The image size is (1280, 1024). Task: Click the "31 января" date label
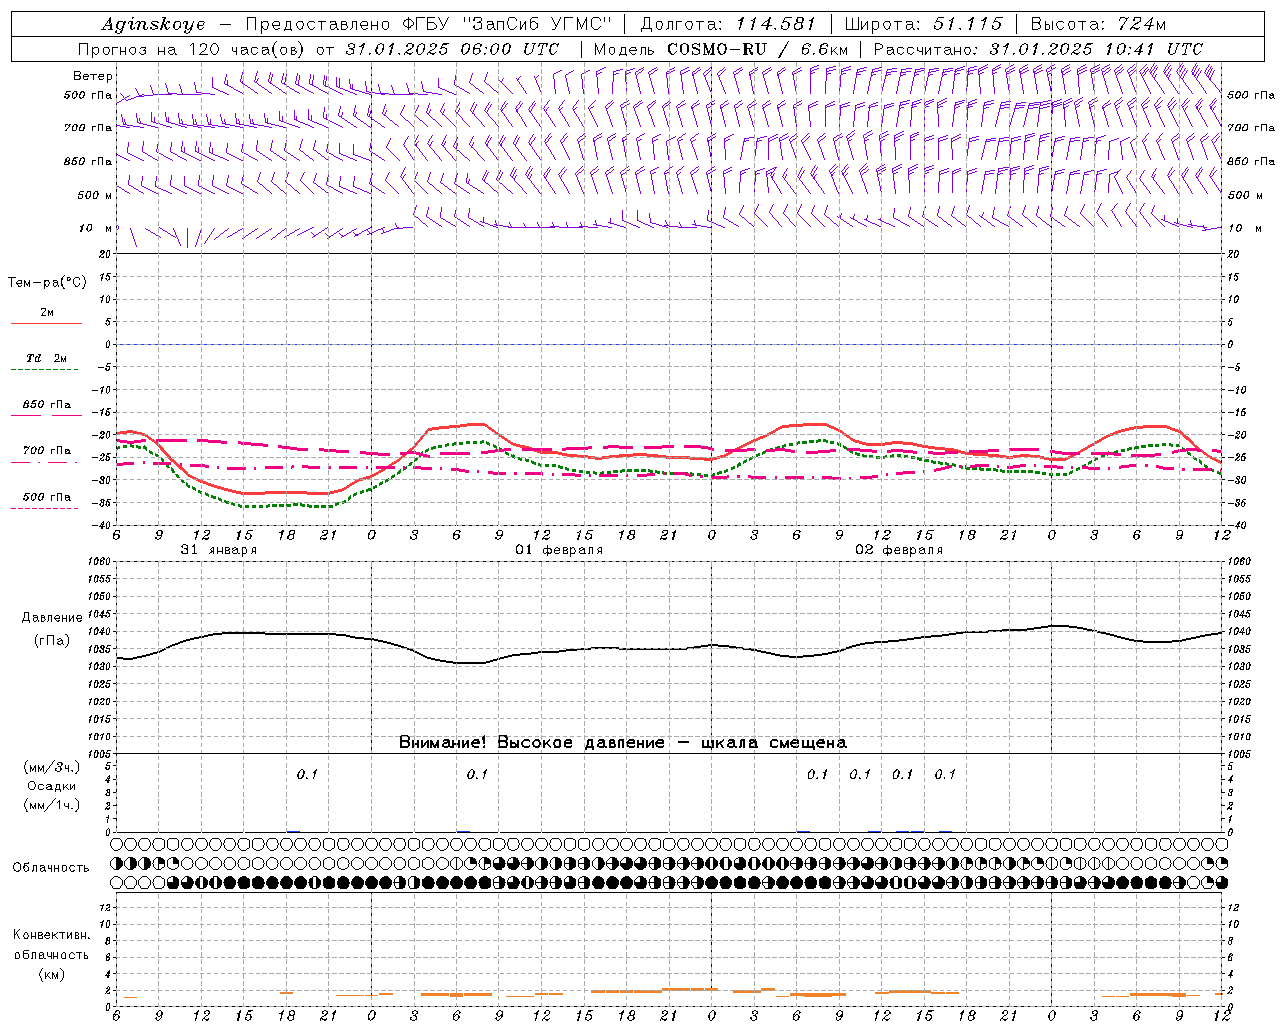(219, 550)
